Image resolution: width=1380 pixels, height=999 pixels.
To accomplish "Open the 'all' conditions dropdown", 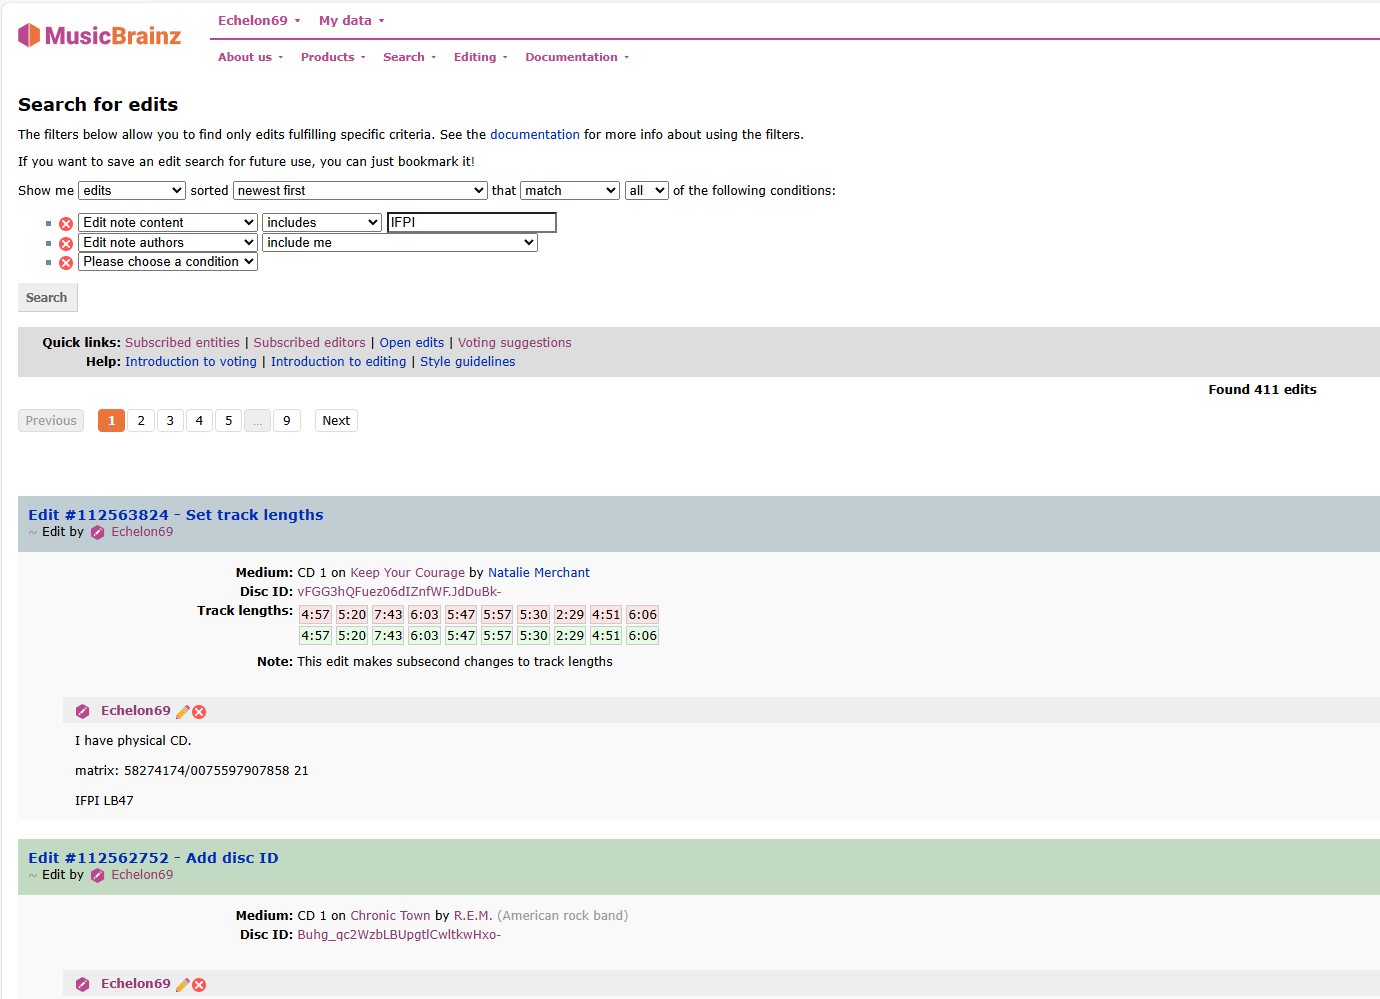I will [x=647, y=190].
